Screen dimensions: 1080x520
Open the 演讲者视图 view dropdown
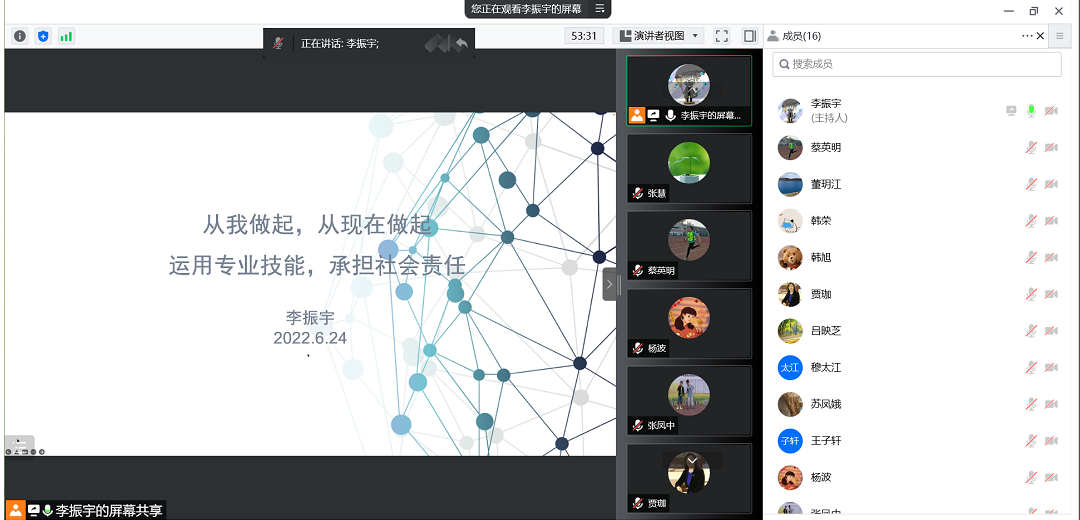(x=660, y=36)
